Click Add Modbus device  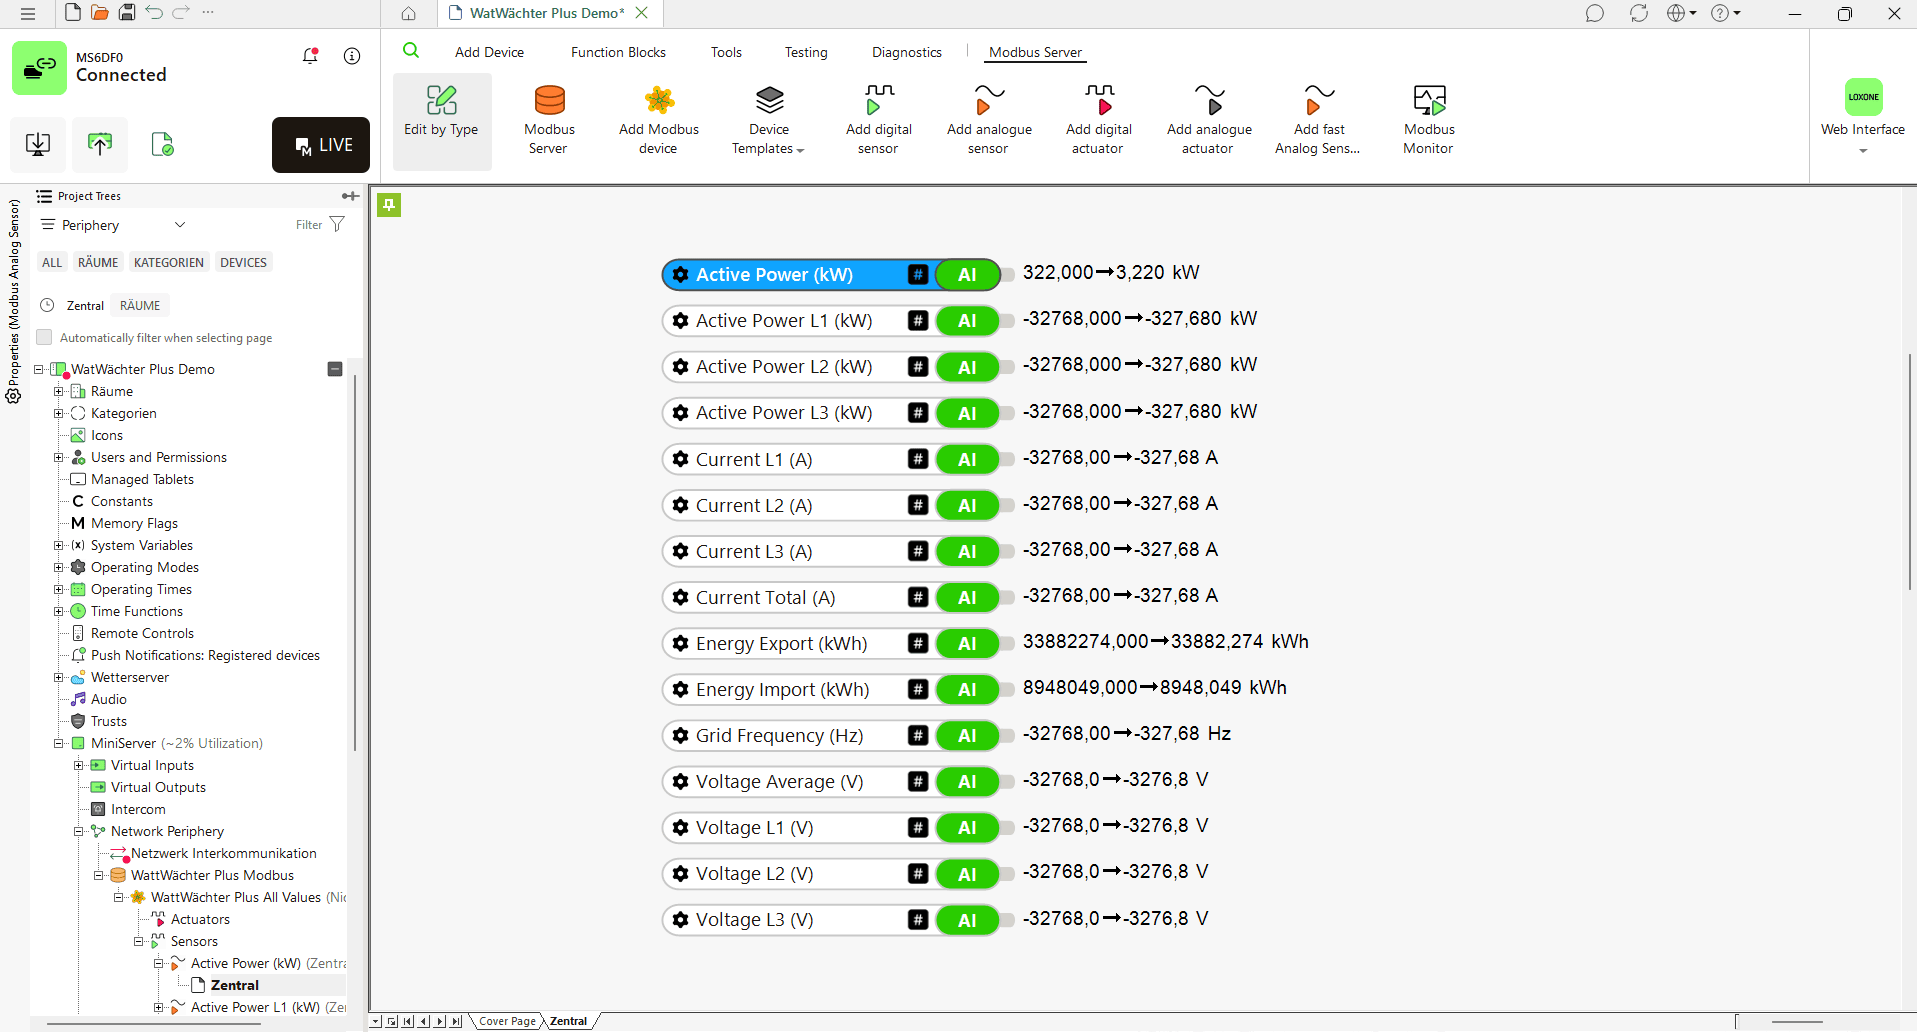659,120
